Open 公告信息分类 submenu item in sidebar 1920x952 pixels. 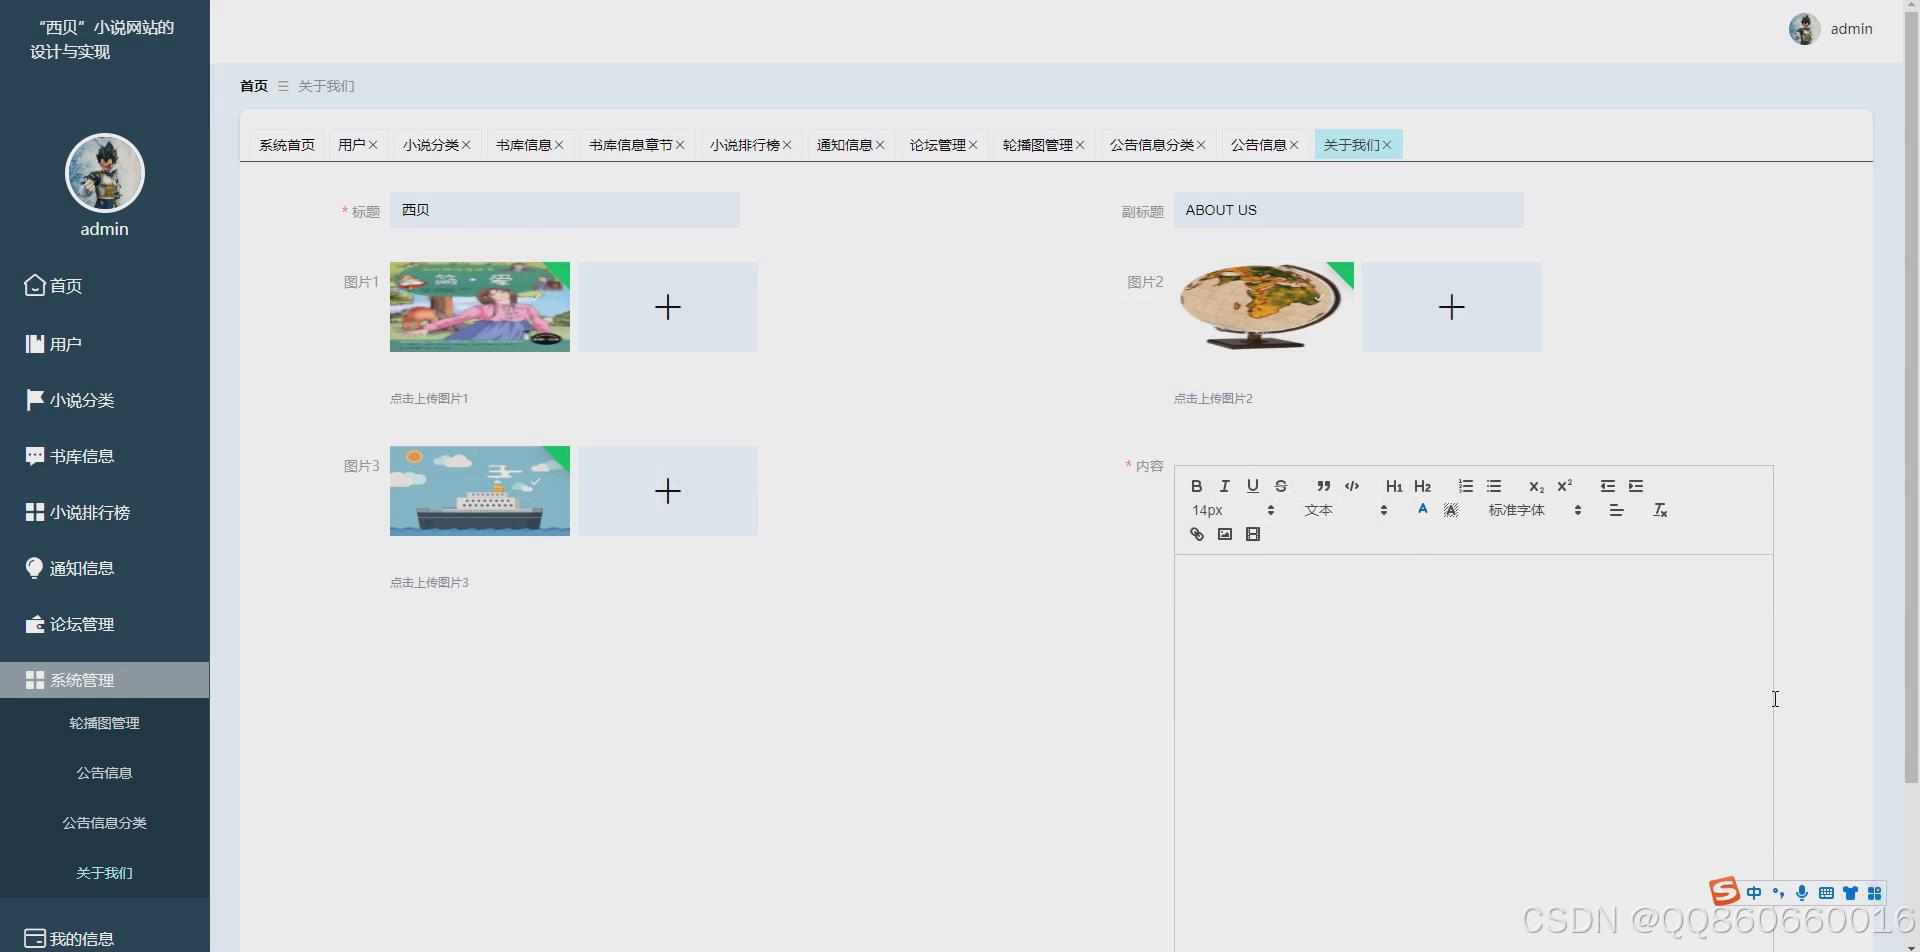coord(105,823)
